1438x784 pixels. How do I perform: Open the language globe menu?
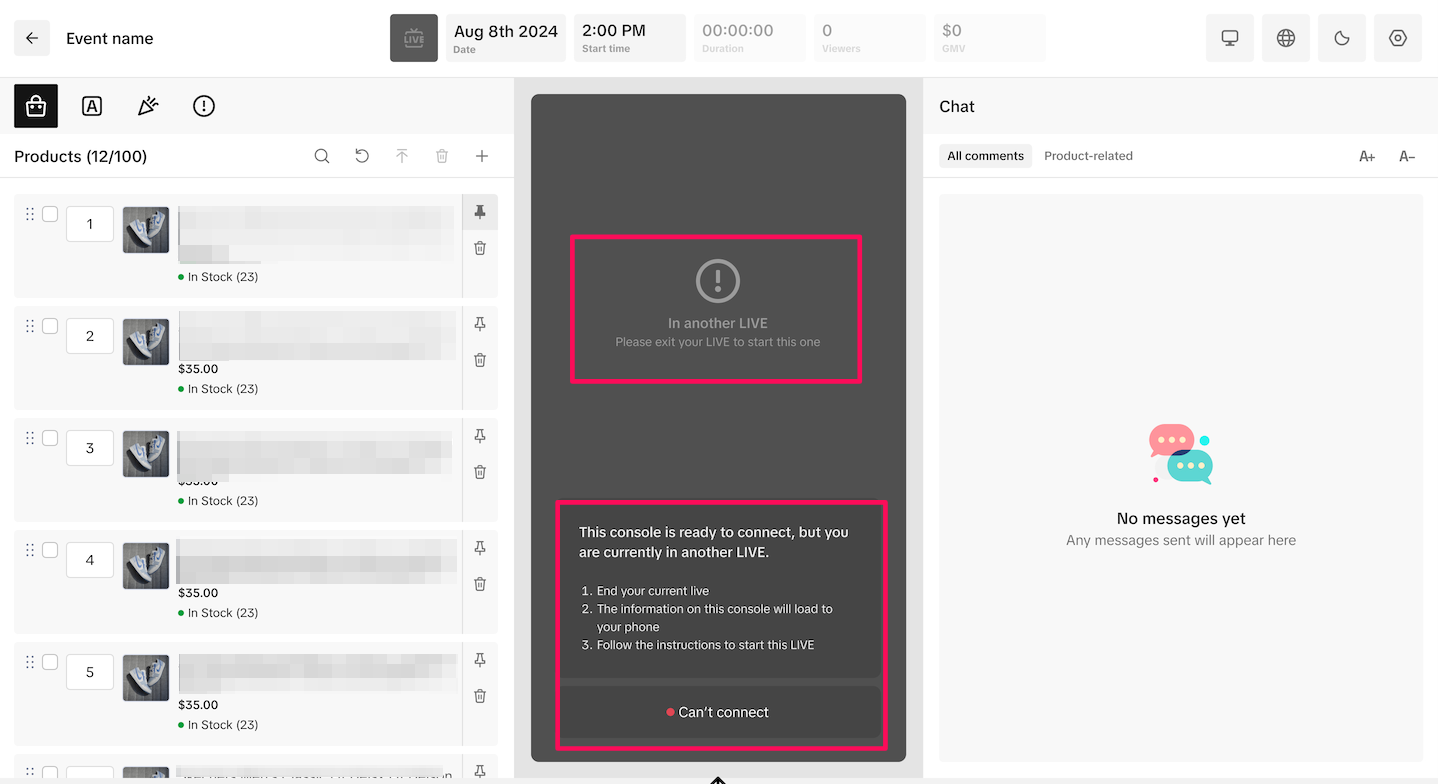(1286, 38)
